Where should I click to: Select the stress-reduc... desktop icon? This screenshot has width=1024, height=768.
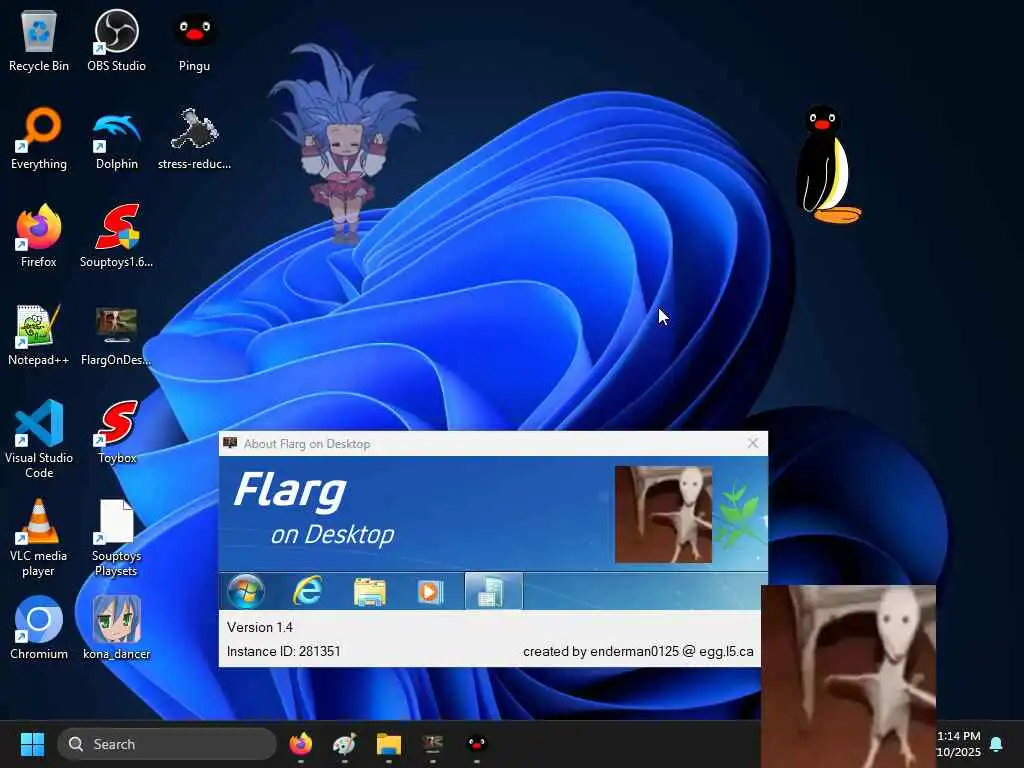[194, 138]
